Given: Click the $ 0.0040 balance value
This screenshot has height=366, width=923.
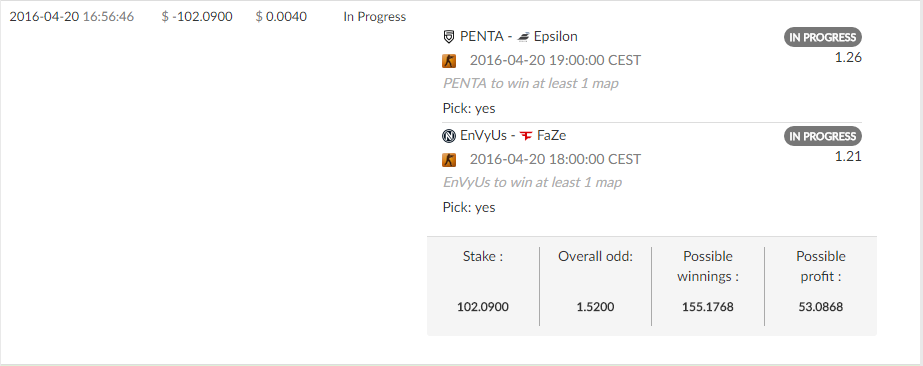Looking at the screenshot, I should [281, 16].
